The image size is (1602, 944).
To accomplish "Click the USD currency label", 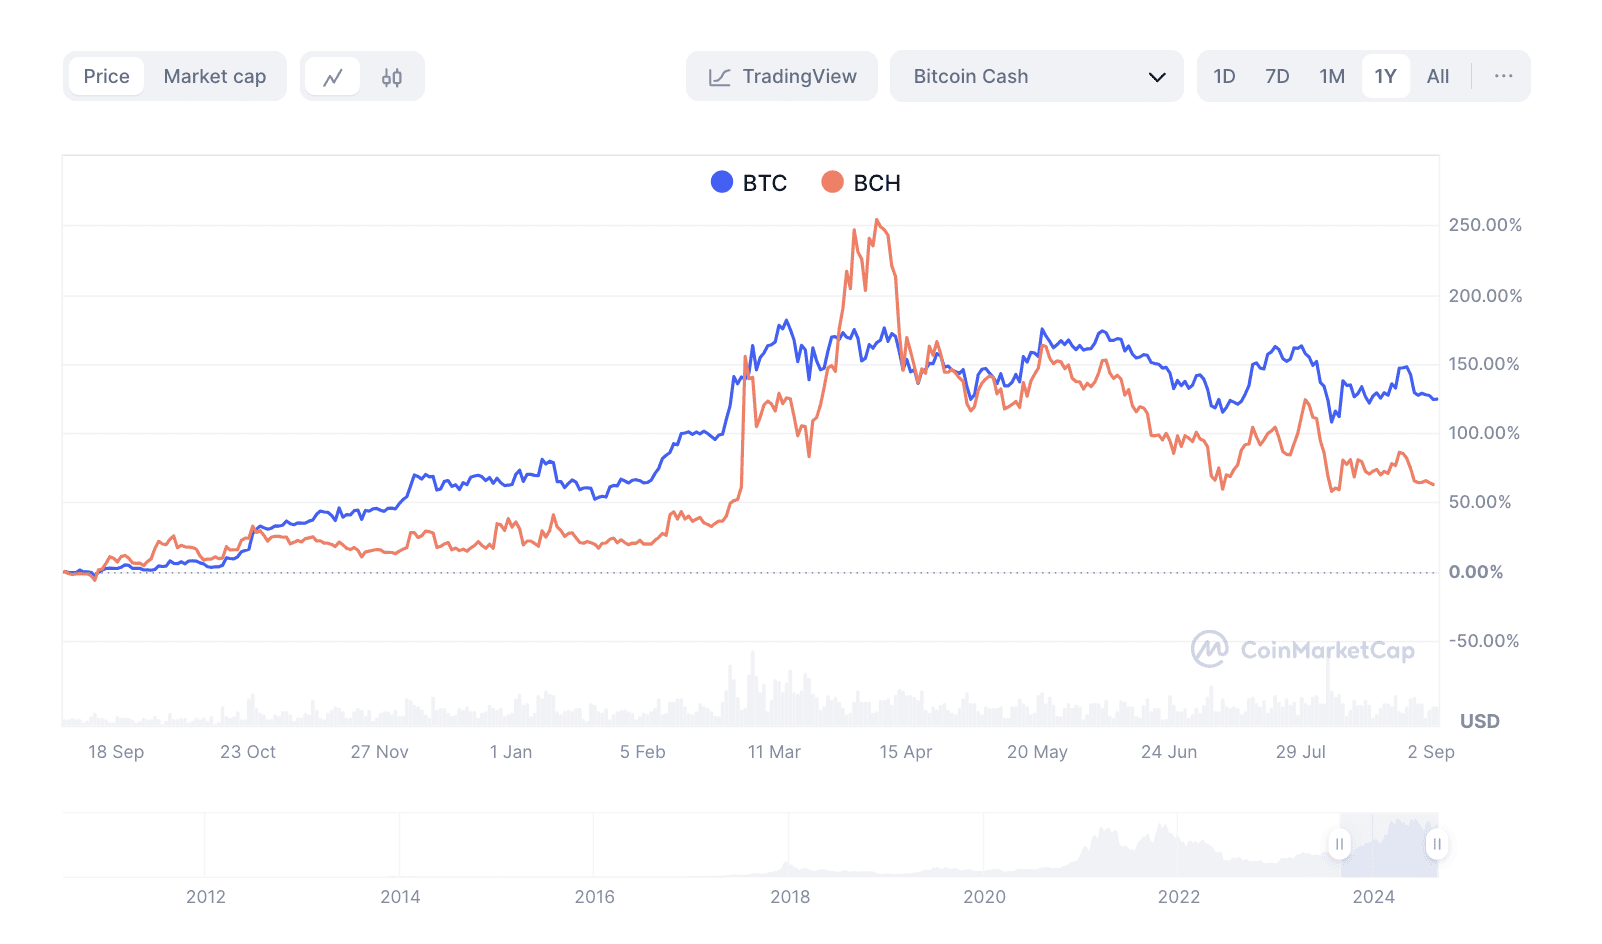I will point(1479,721).
